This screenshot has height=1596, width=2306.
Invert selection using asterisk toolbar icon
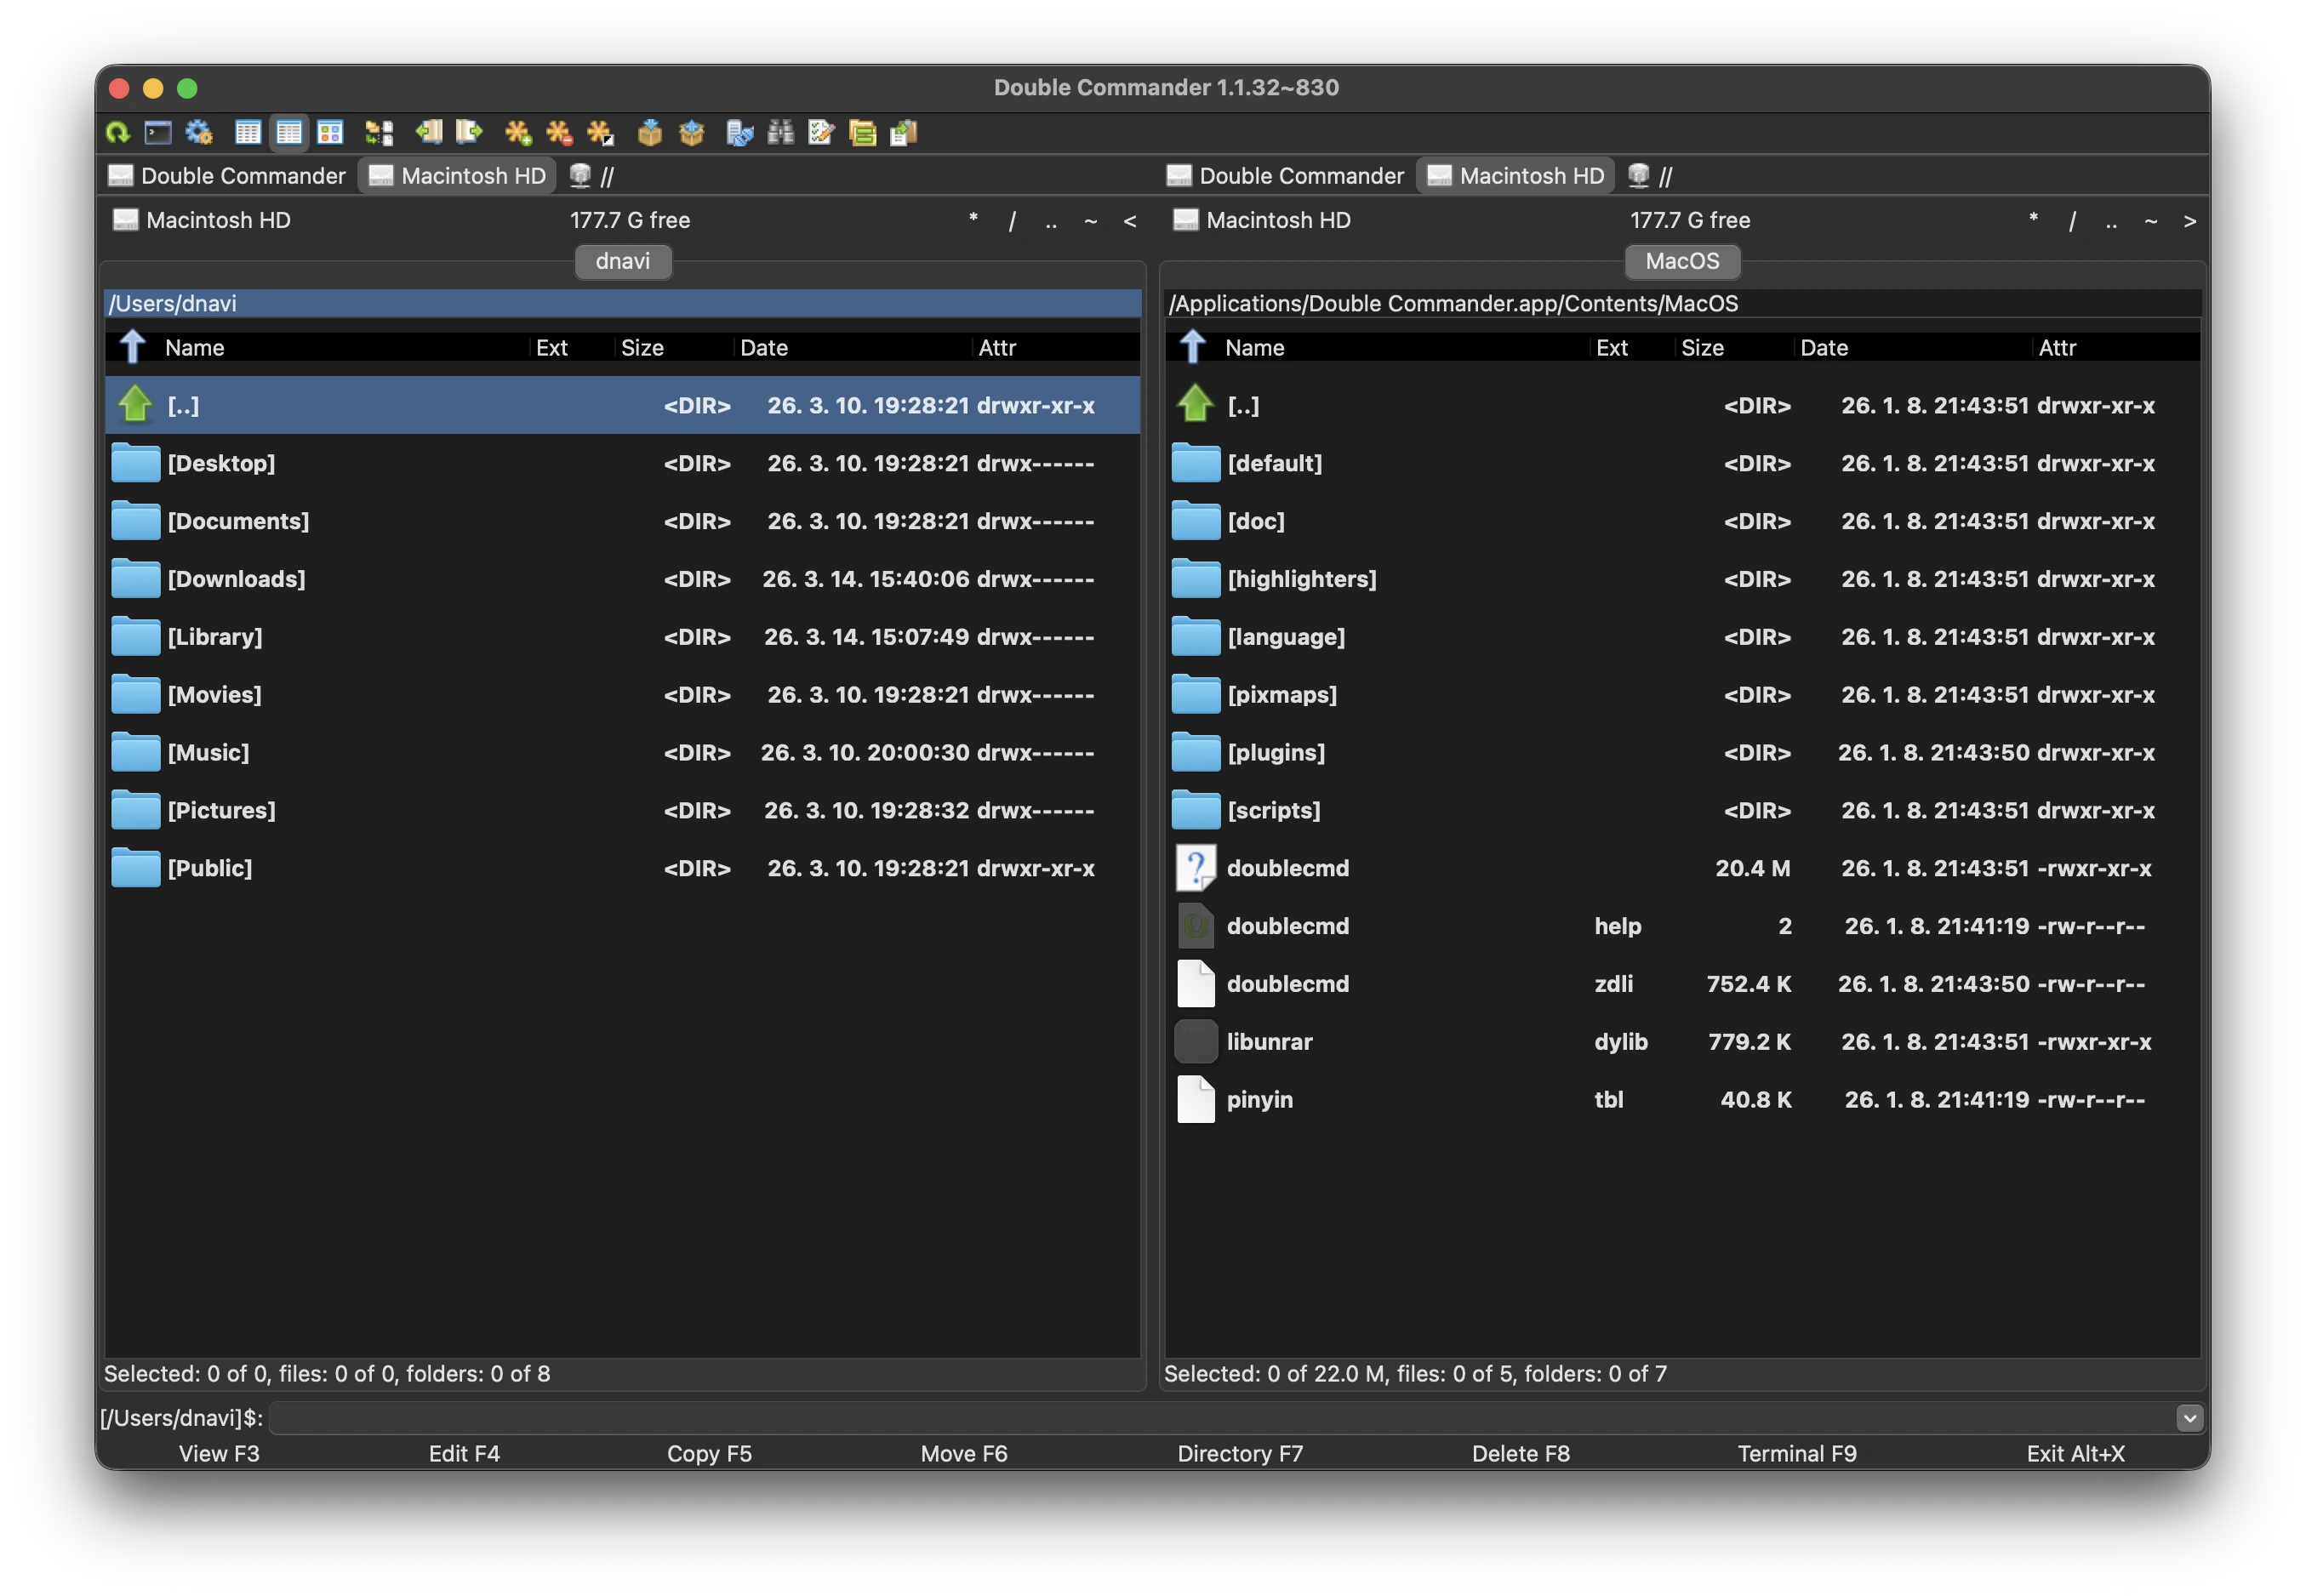click(x=600, y=132)
